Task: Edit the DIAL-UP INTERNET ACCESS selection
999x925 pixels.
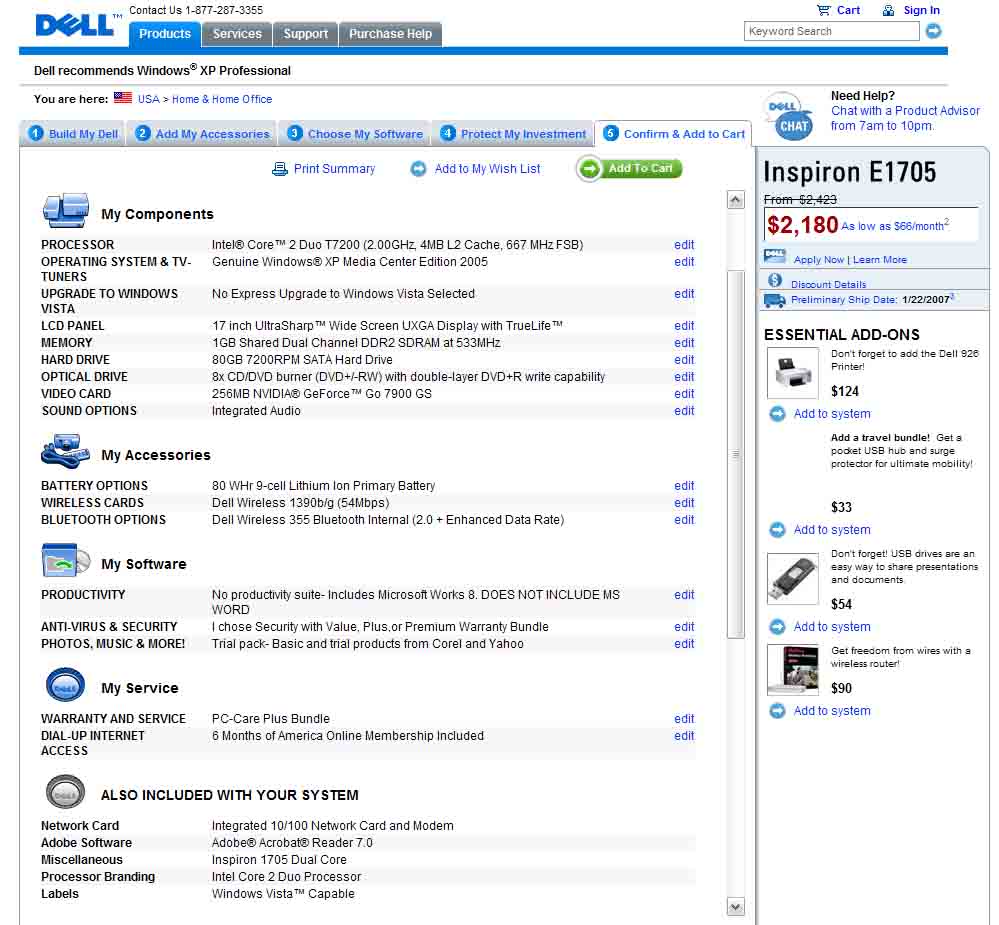Action: click(684, 736)
